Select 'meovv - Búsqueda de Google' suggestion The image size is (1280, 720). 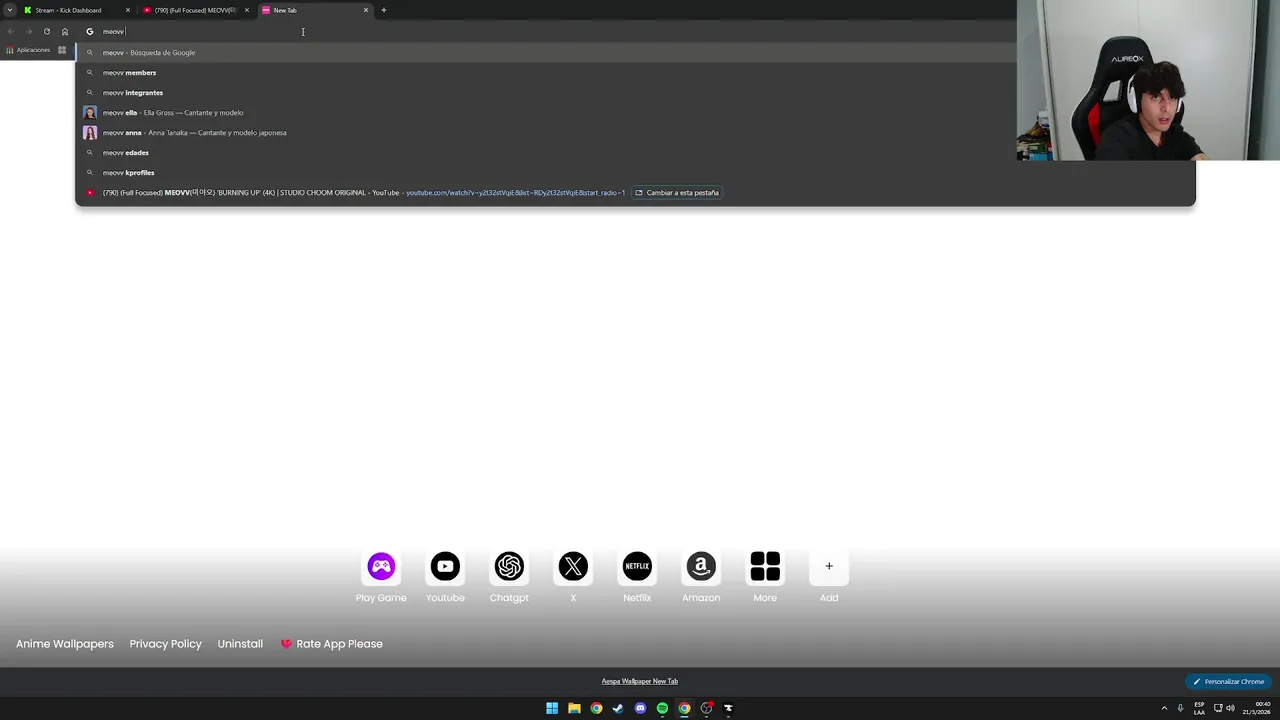tap(635, 52)
